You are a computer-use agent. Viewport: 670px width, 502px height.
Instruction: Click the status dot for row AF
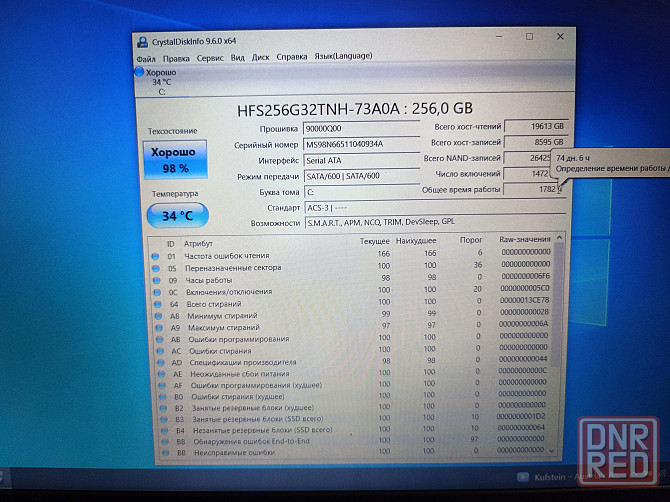[x=162, y=385]
